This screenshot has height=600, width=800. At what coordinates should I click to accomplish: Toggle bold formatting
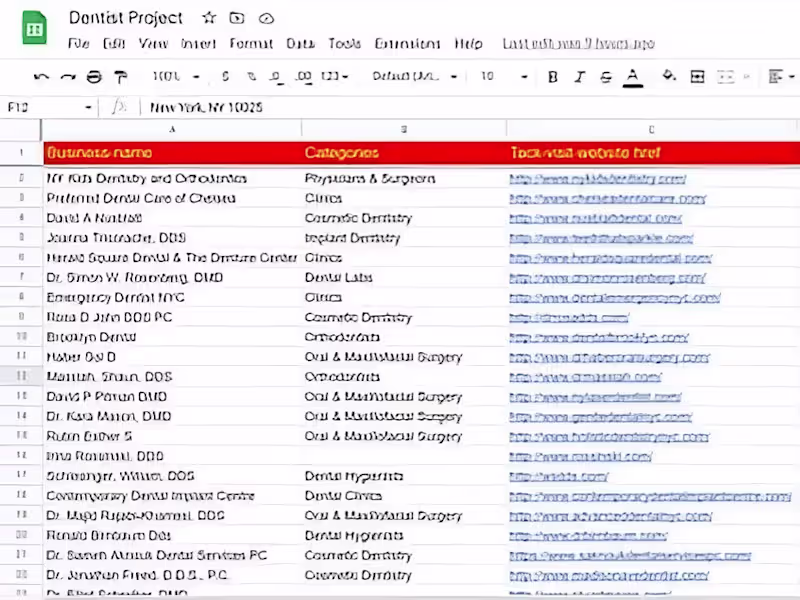point(552,77)
